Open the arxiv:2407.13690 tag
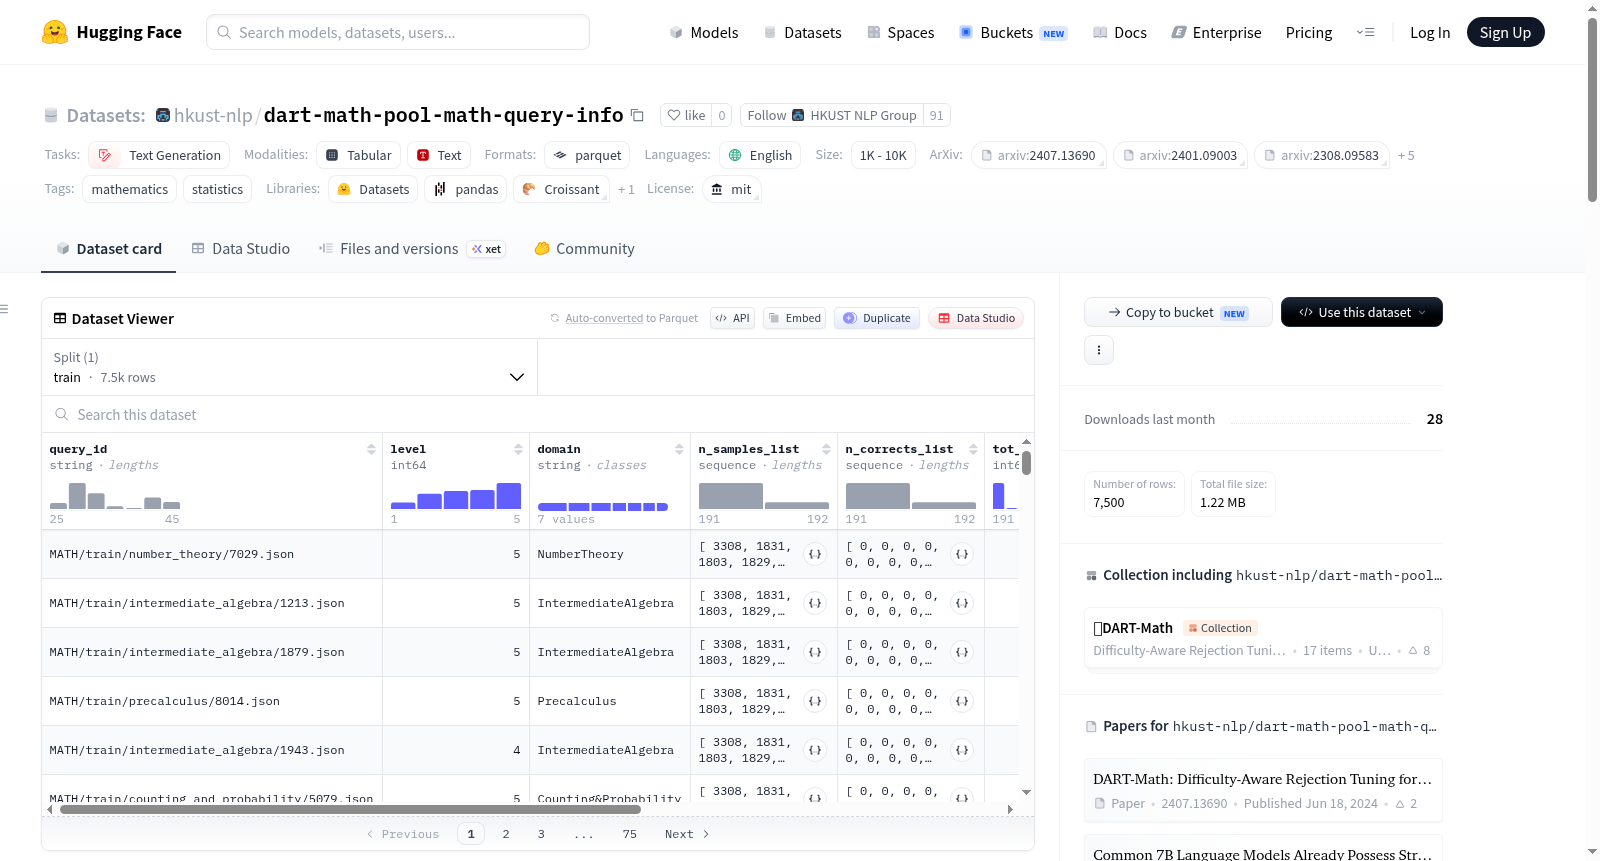This screenshot has width=1600, height=861. pyautogui.click(x=1038, y=155)
